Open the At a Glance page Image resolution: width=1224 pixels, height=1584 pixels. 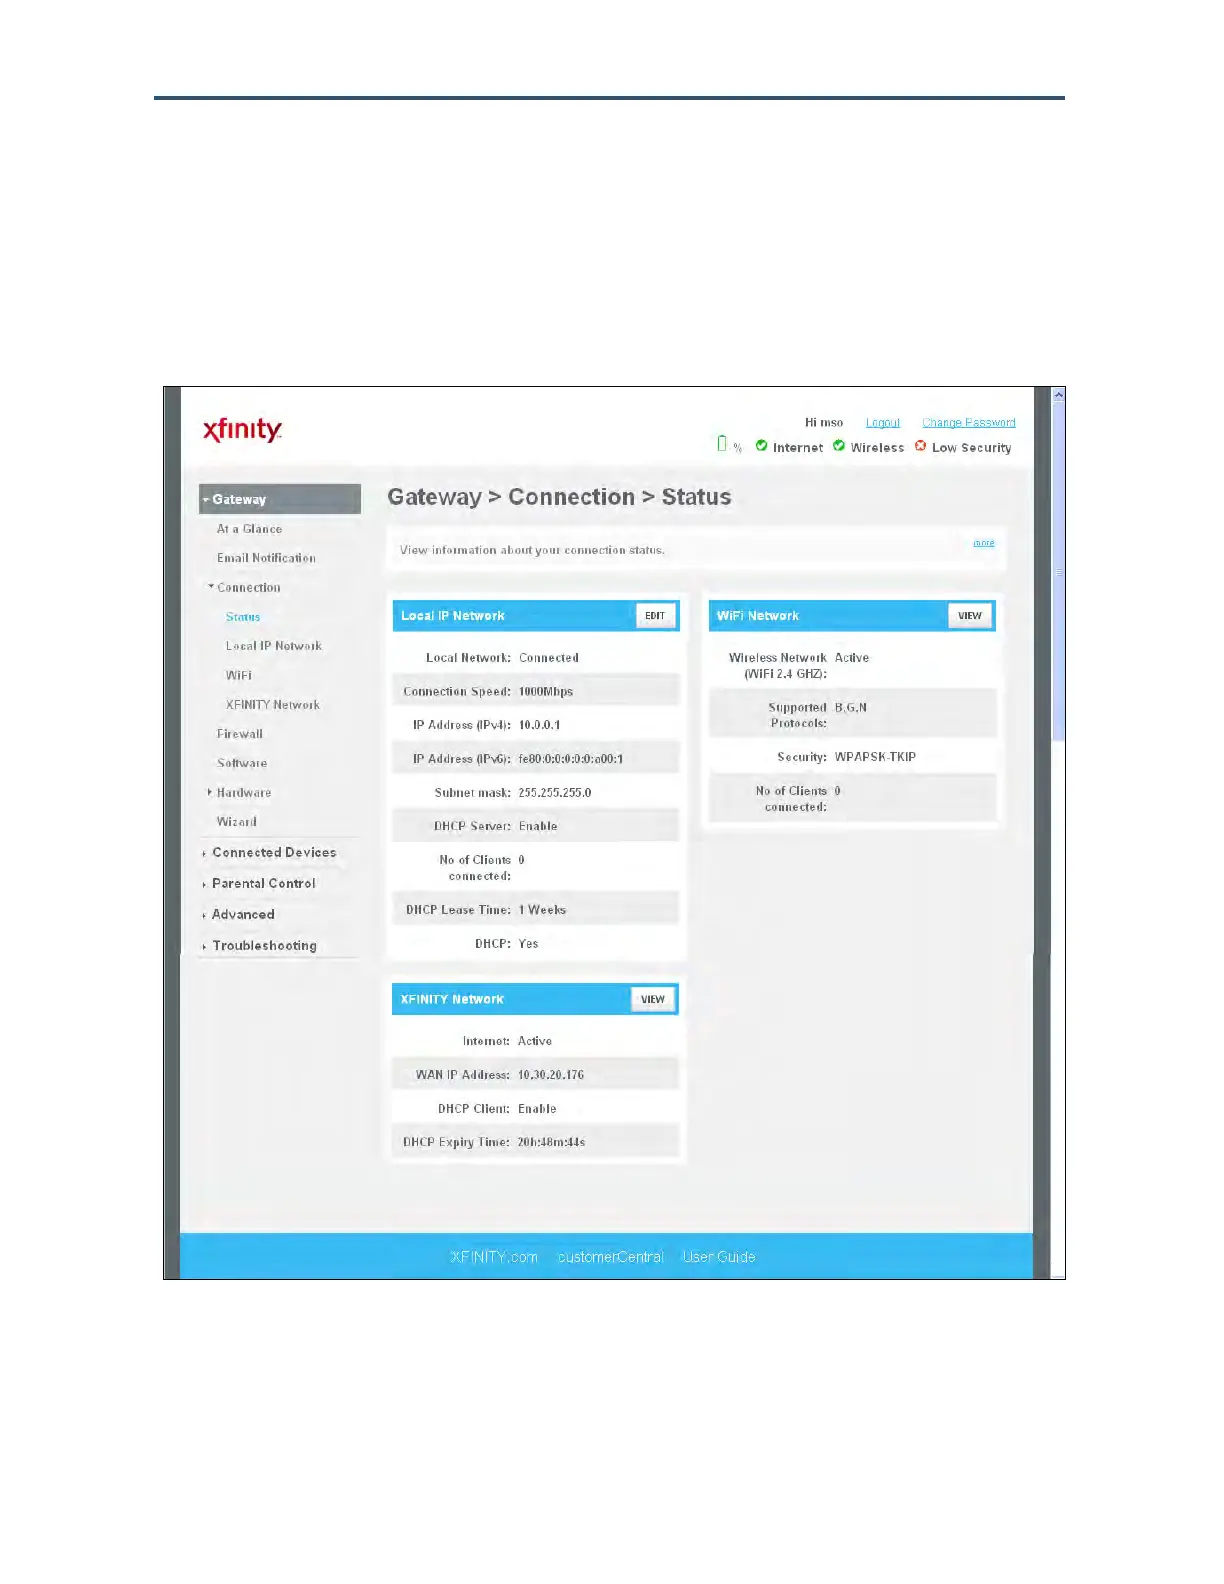click(249, 529)
